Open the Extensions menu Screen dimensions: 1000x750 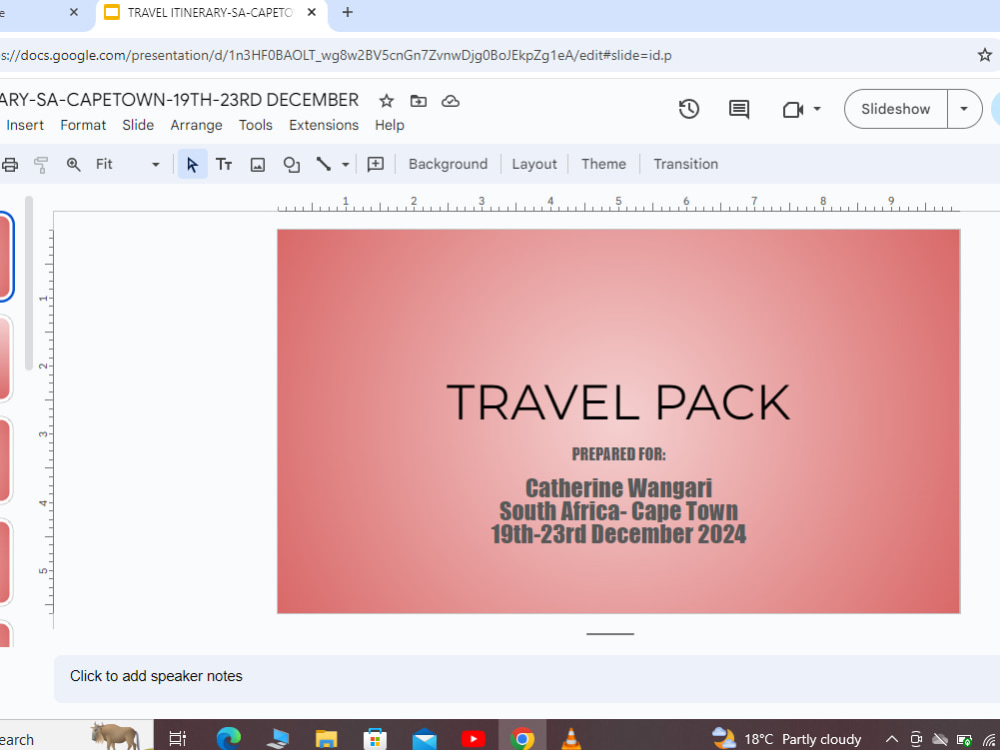[323, 125]
